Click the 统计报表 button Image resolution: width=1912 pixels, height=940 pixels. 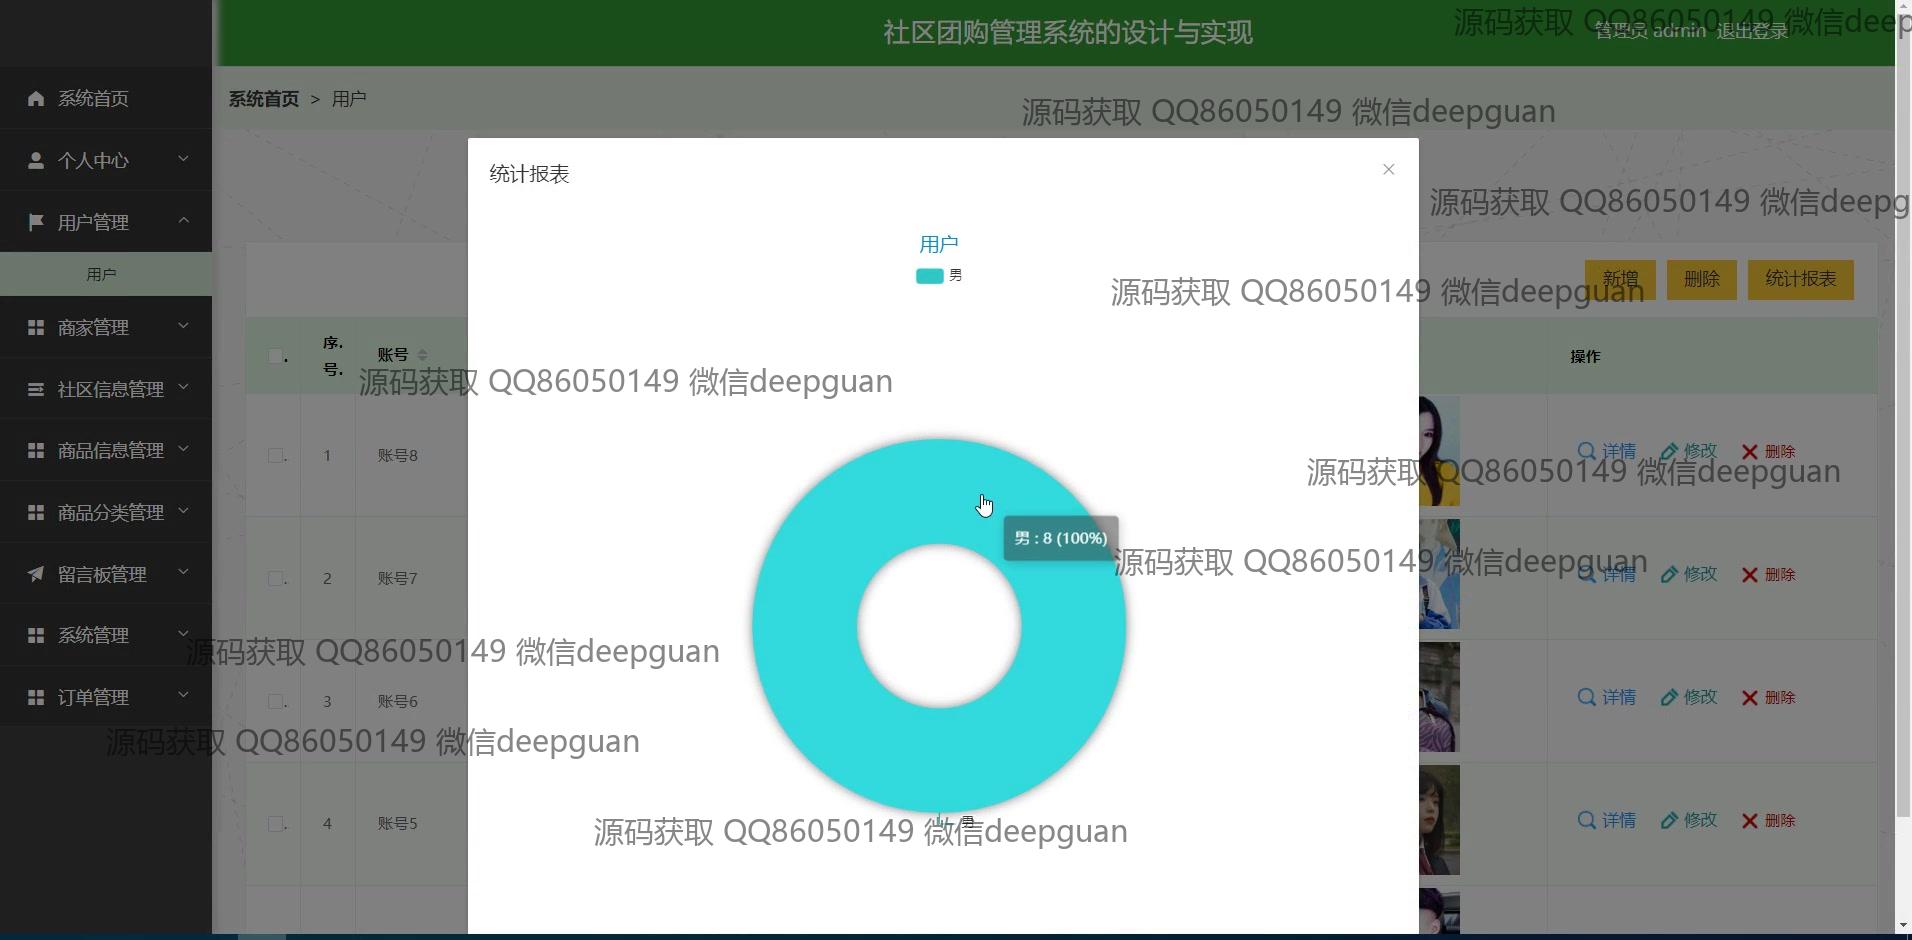click(1800, 279)
